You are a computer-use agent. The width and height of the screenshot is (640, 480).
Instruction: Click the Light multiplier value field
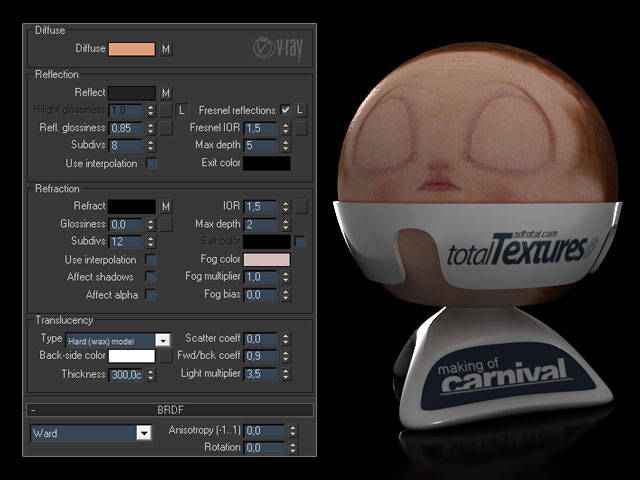click(x=260, y=374)
